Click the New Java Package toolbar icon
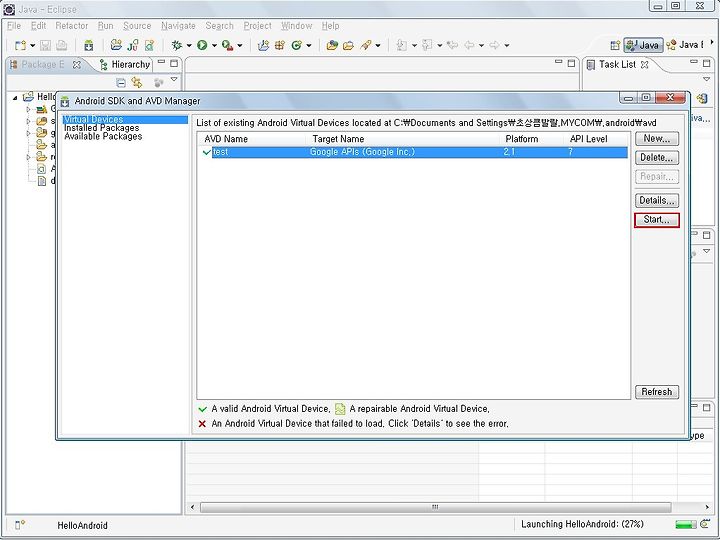The image size is (720, 540). click(280, 45)
